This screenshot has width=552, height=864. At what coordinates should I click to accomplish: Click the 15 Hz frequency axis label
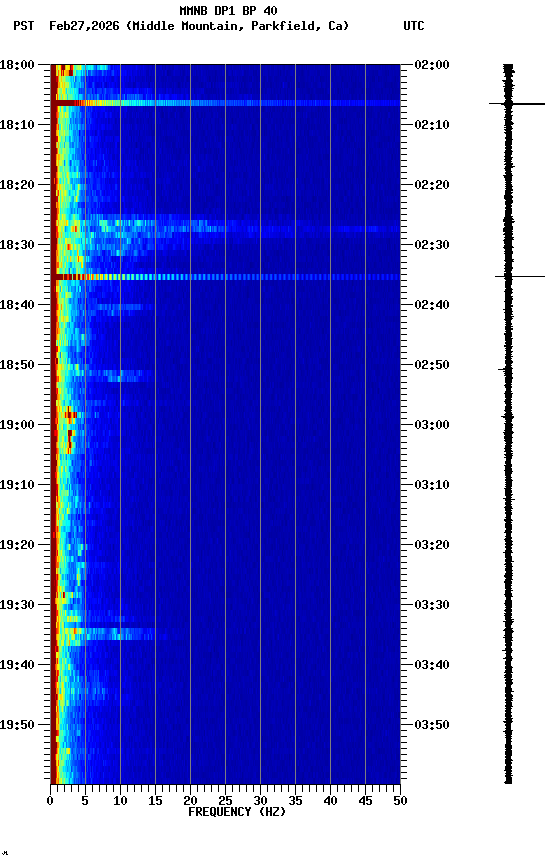click(155, 801)
